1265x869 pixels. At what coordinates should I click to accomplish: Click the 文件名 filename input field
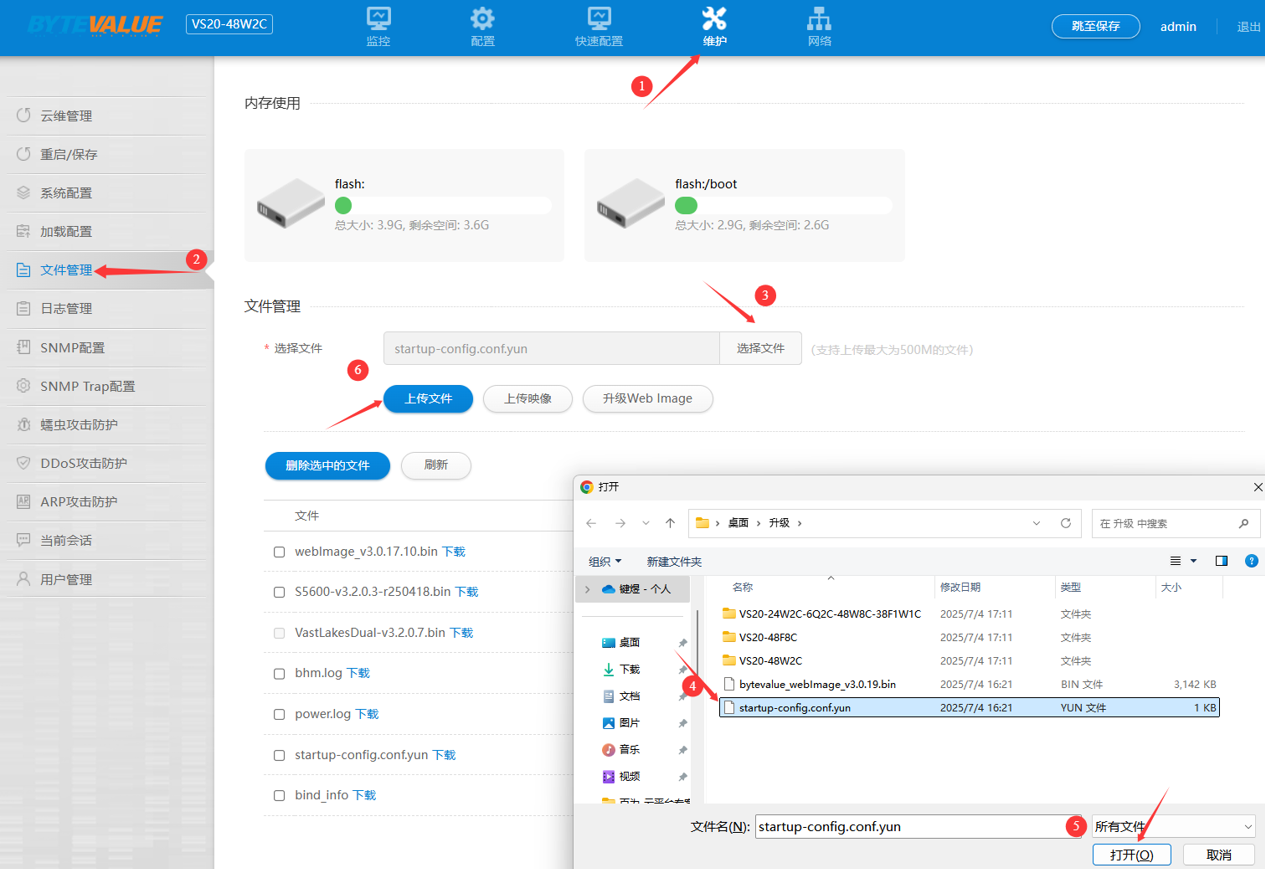[910, 827]
